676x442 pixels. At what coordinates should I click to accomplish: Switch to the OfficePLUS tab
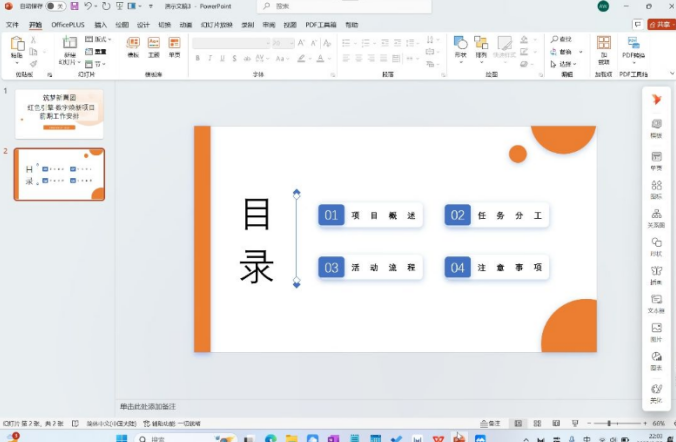click(68, 23)
